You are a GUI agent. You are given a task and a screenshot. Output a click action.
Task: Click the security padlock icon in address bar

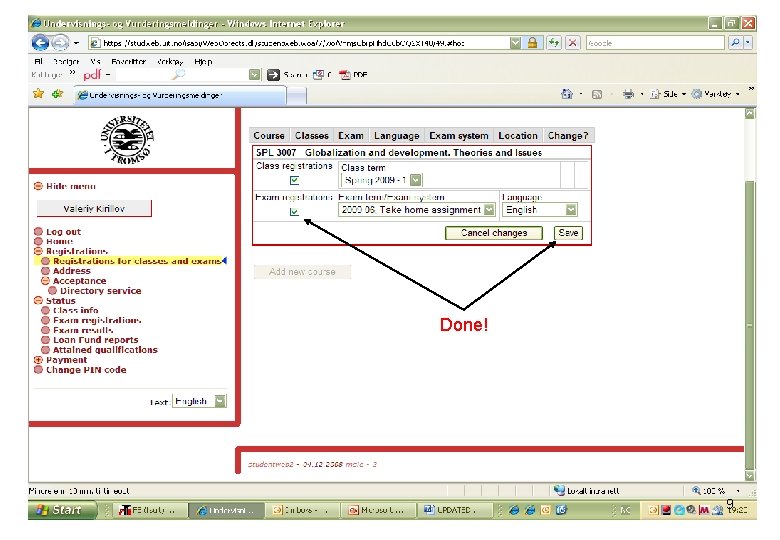tap(532, 43)
